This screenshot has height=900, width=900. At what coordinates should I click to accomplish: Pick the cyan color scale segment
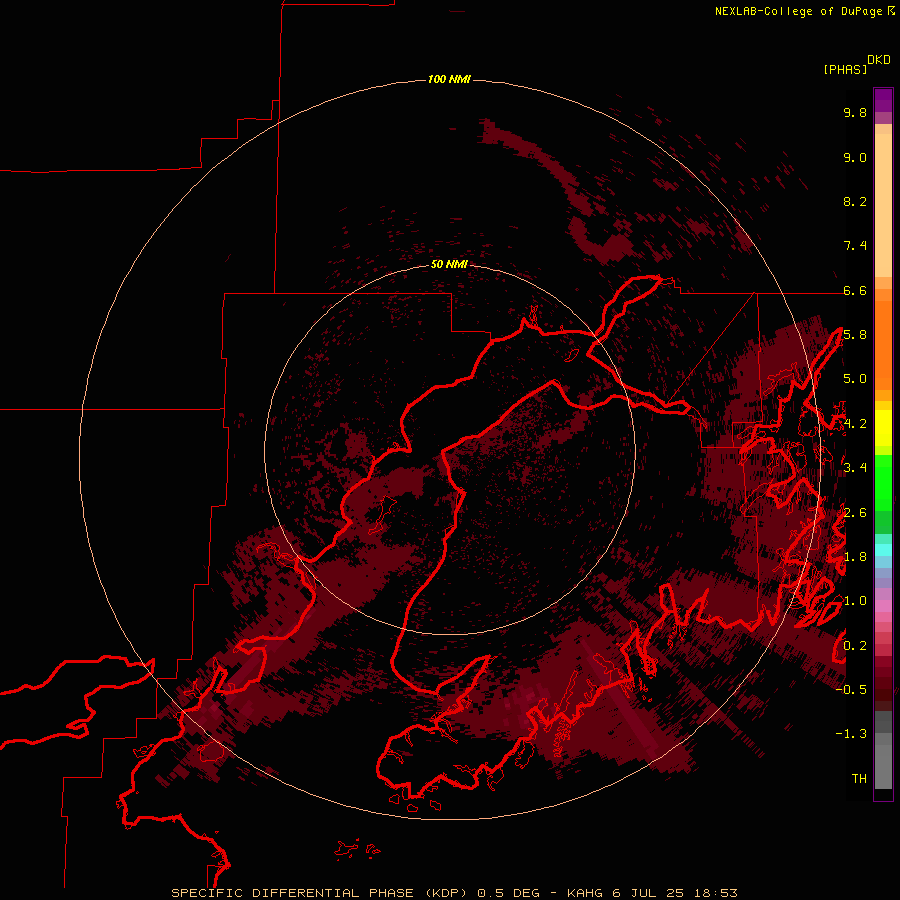(x=883, y=550)
